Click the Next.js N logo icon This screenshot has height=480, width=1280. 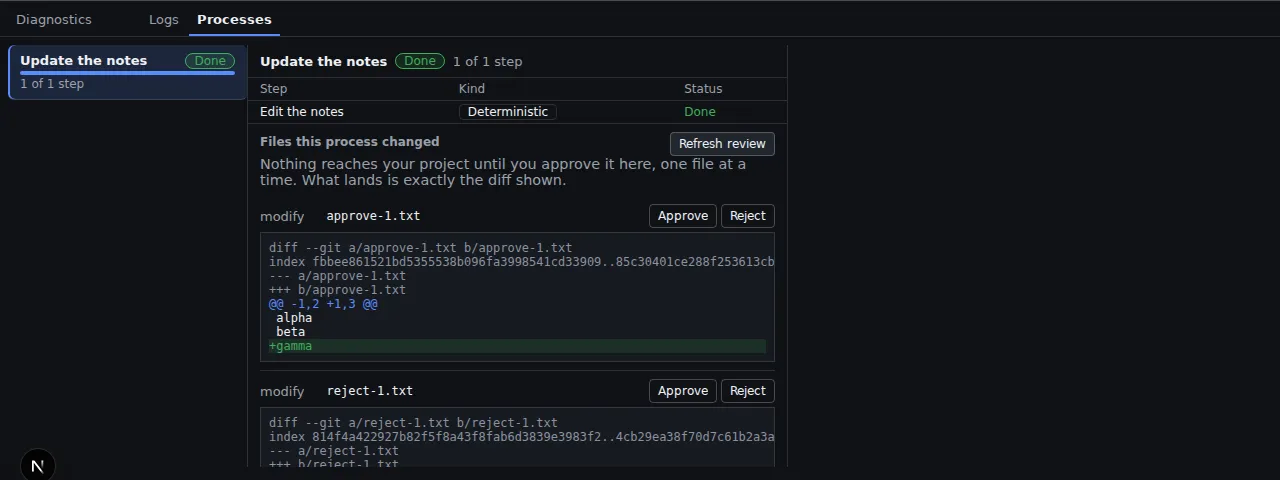click(38, 466)
